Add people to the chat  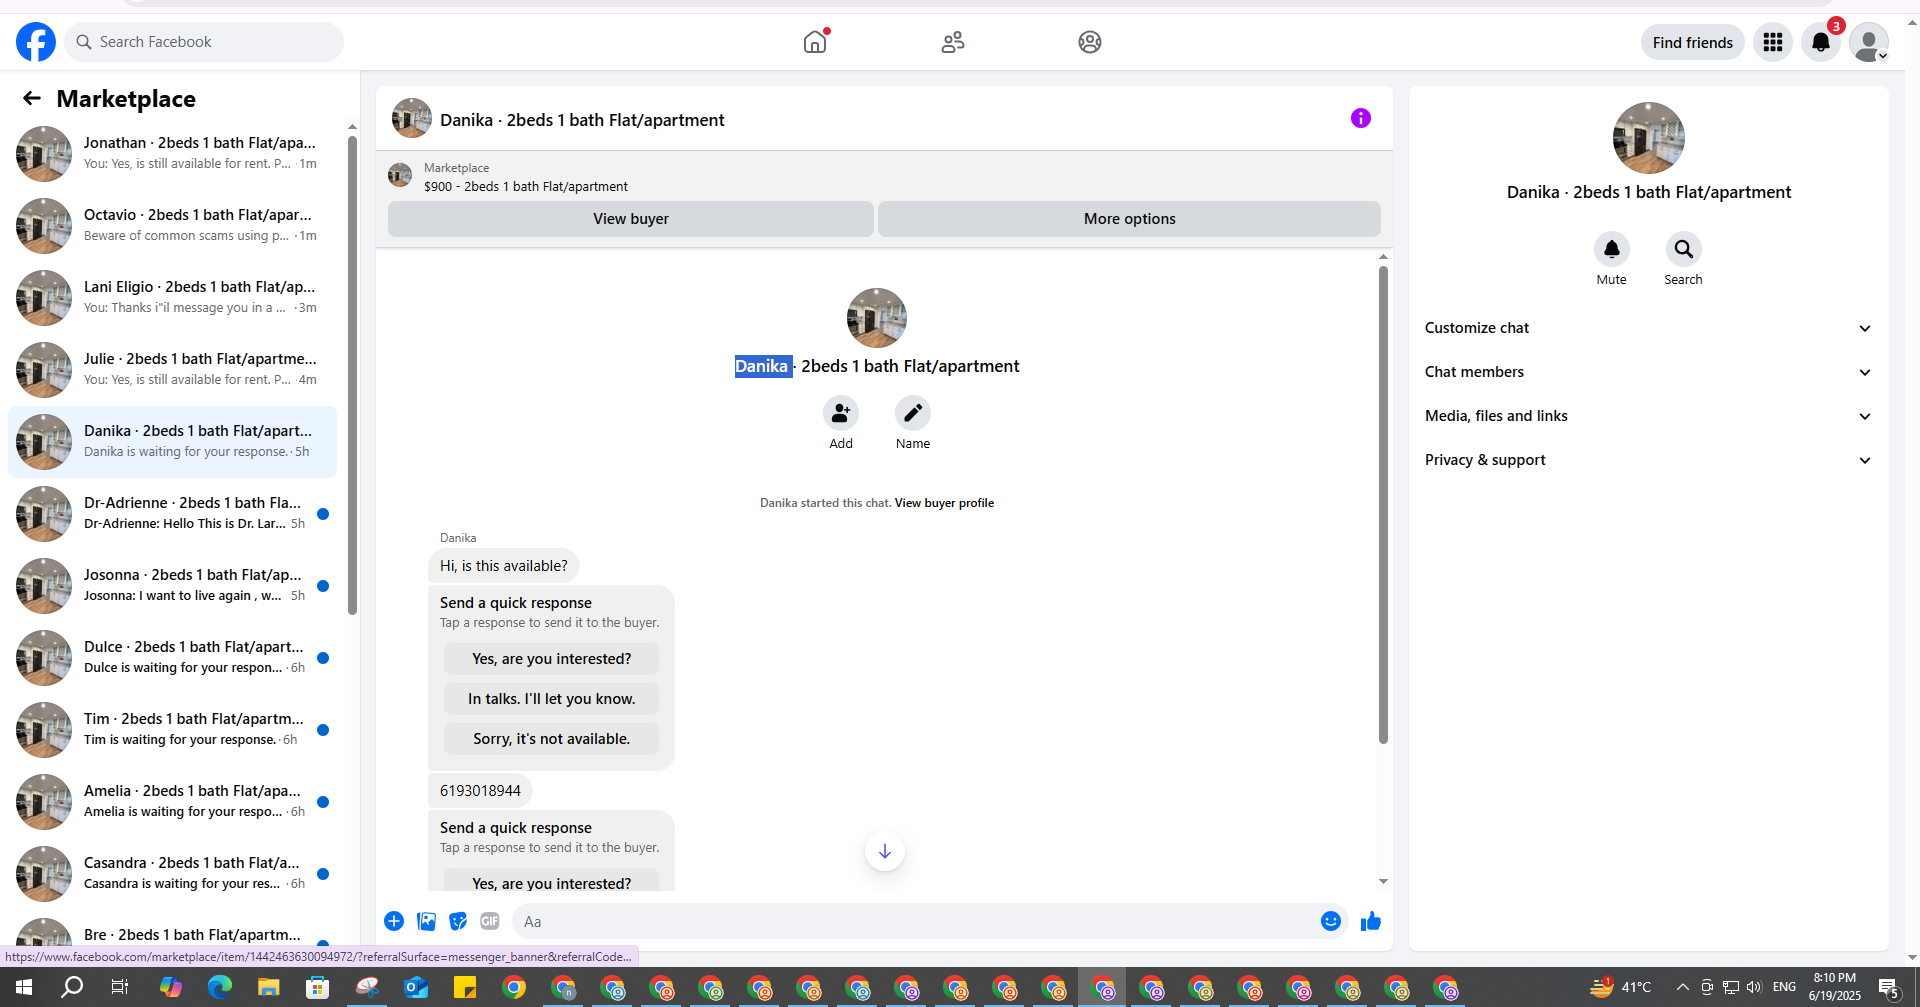click(x=841, y=413)
